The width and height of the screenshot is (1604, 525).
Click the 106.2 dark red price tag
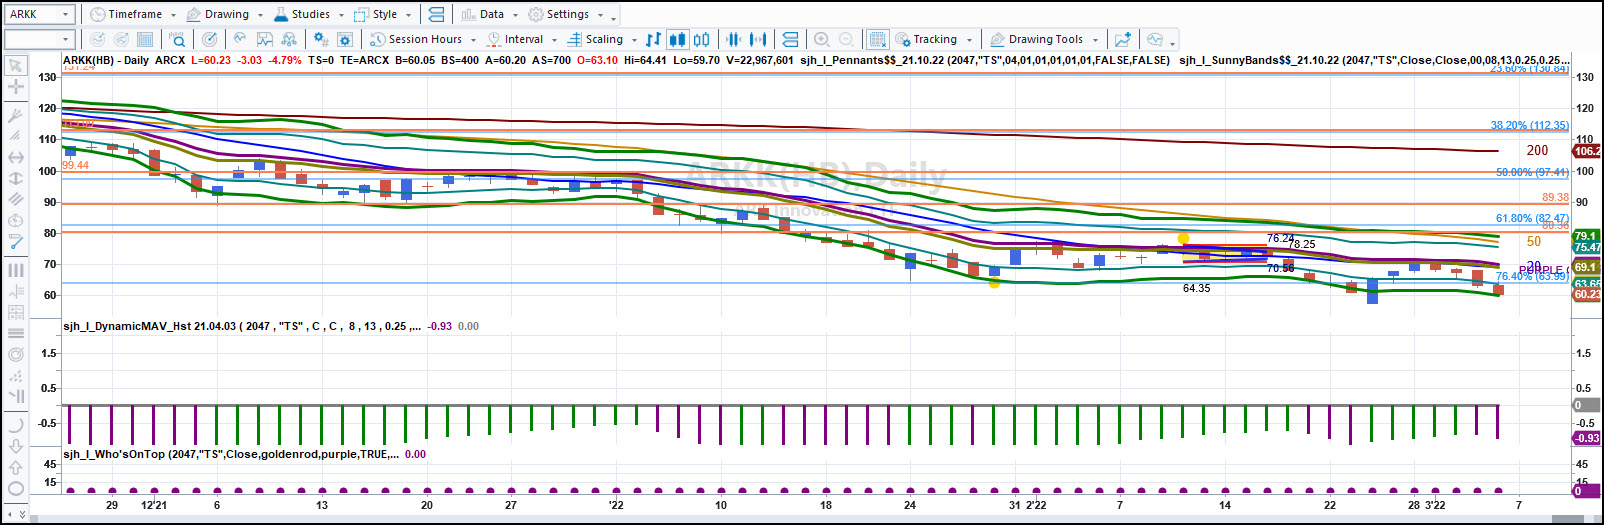(1586, 151)
